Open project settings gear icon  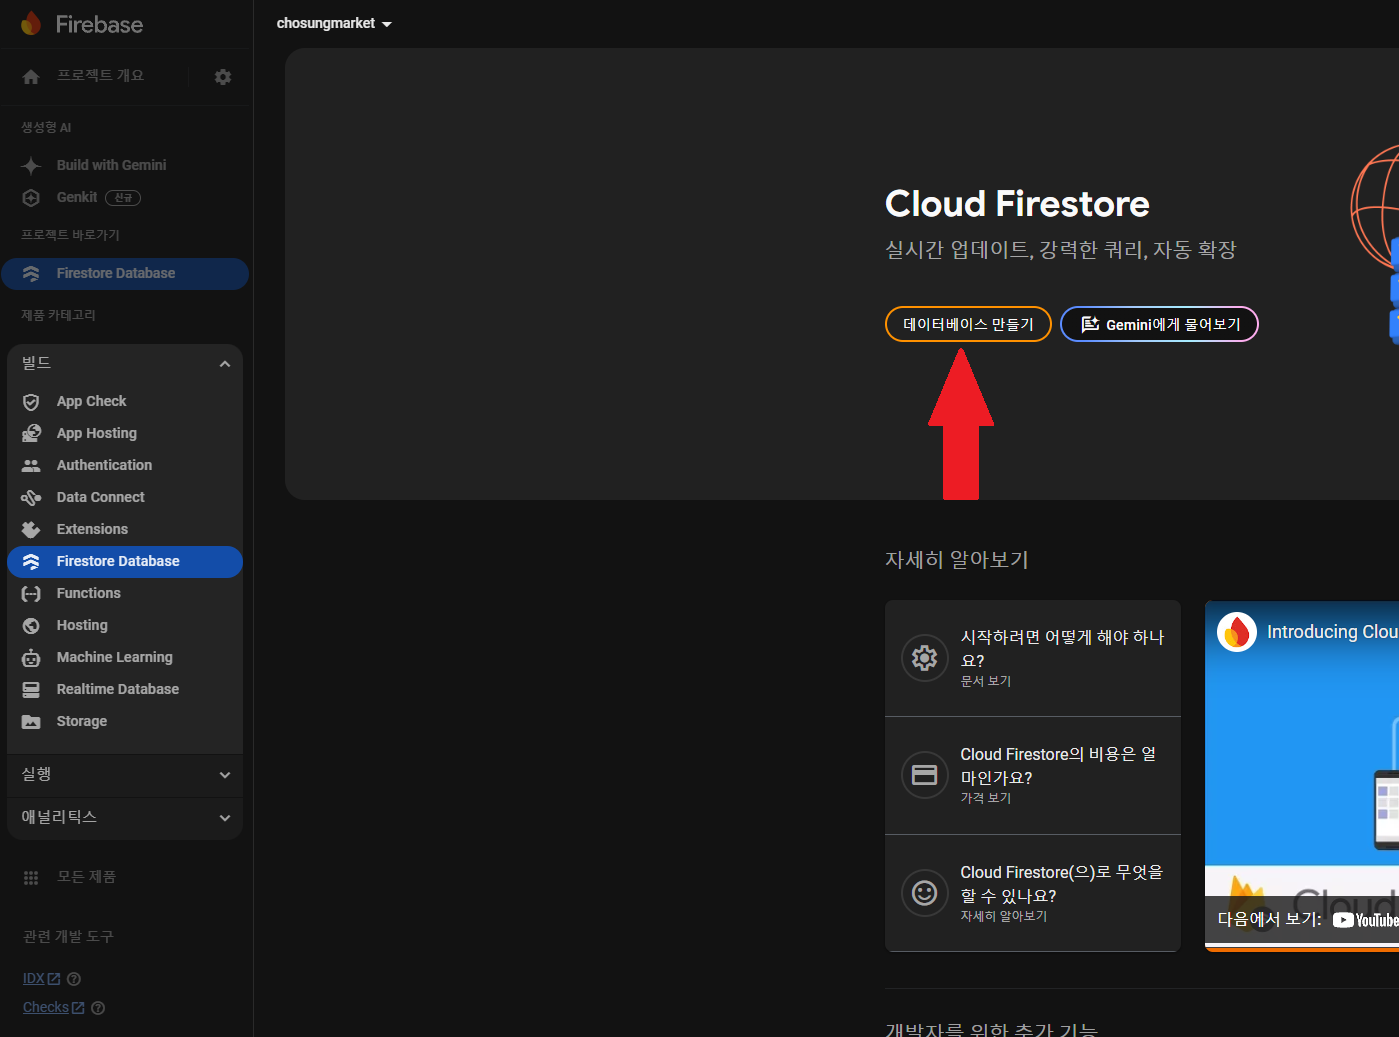(223, 77)
